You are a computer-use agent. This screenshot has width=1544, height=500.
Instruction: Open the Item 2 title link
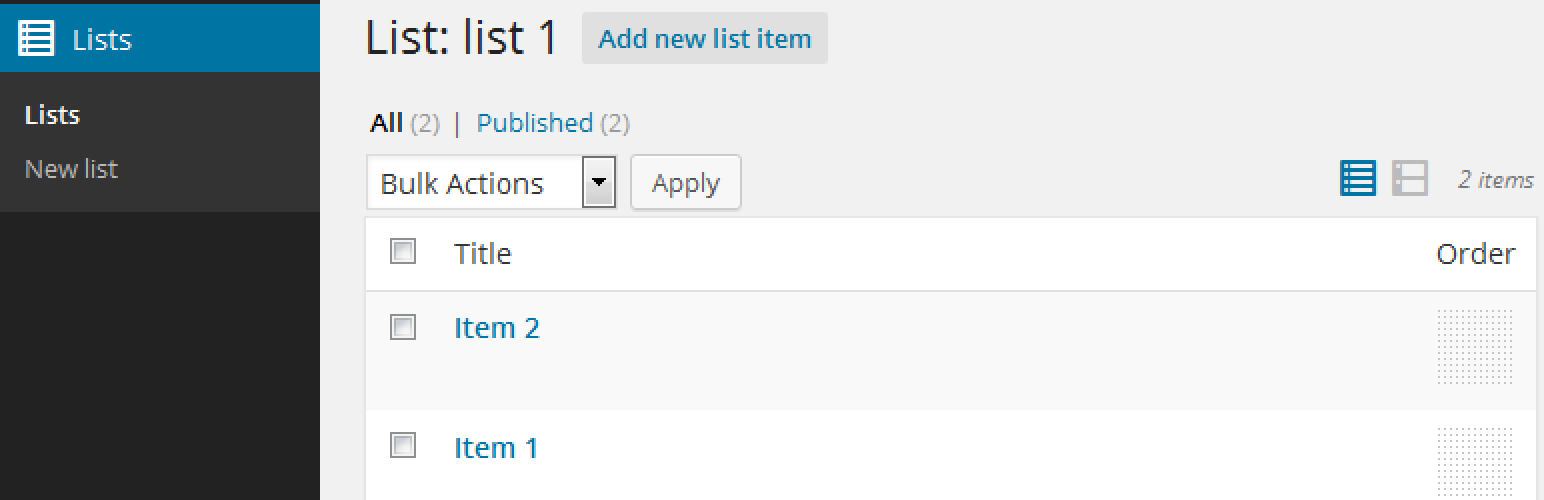tap(497, 328)
